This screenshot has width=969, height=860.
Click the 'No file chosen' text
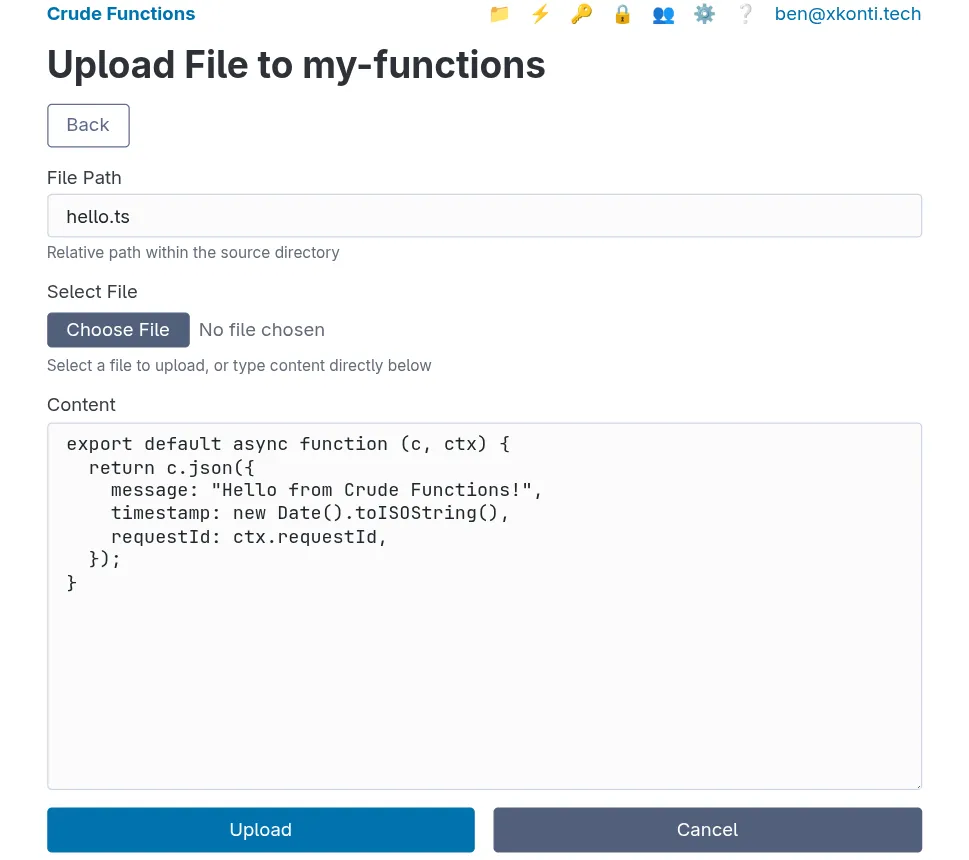pyautogui.click(x=262, y=330)
